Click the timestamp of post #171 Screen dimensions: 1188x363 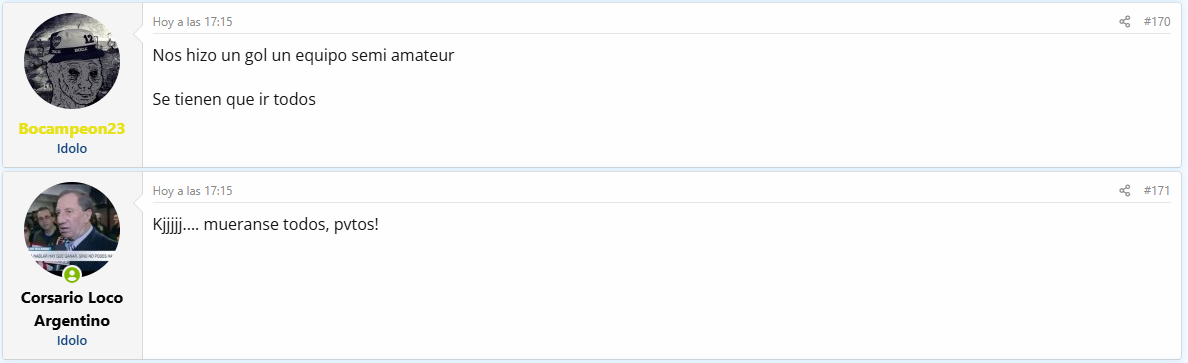coord(192,191)
